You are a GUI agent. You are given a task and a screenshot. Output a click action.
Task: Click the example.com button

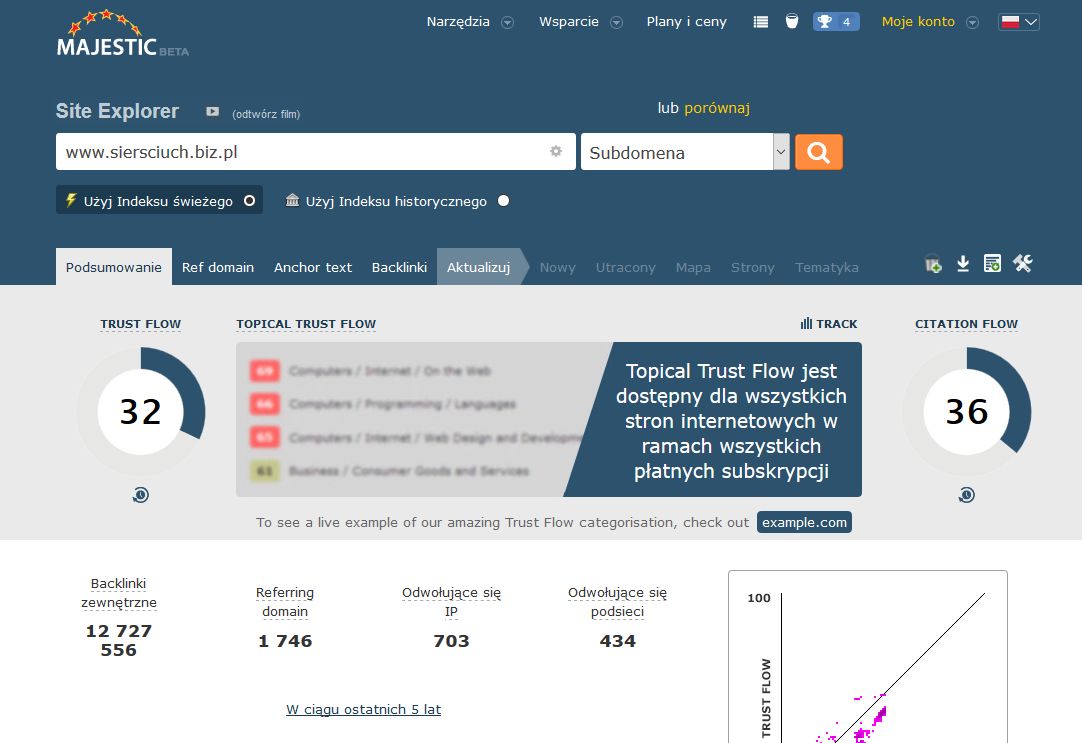(805, 522)
